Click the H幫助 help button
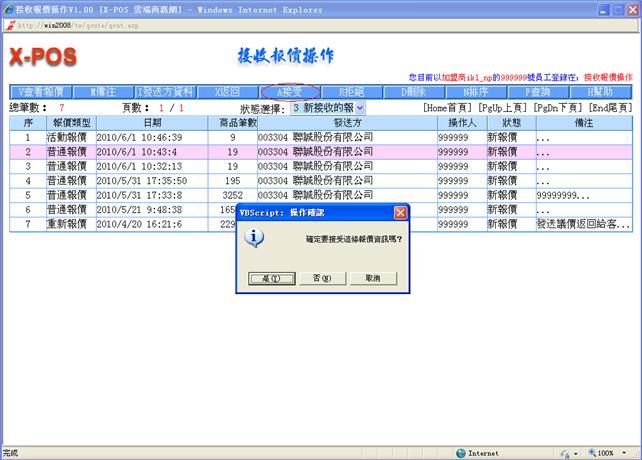This screenshot has height=460, width=642. (600, 92)
